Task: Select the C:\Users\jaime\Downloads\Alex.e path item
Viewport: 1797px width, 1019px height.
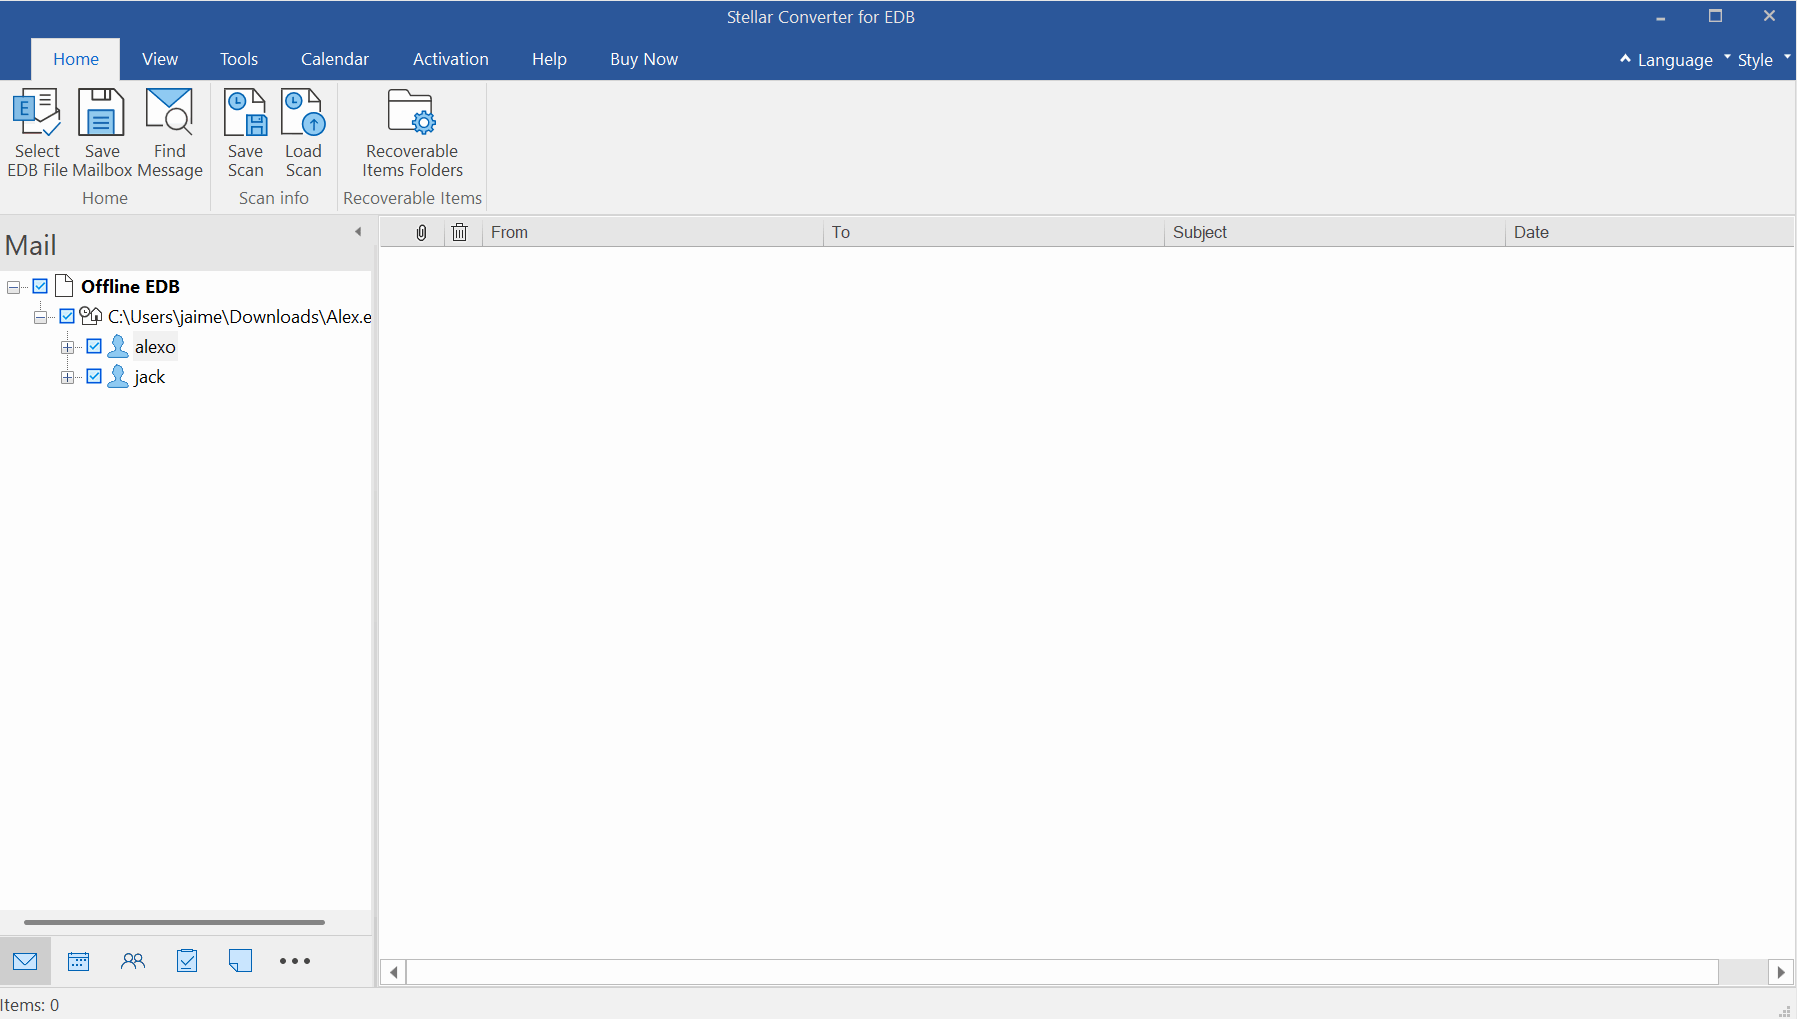Action: tap(239, 317)
